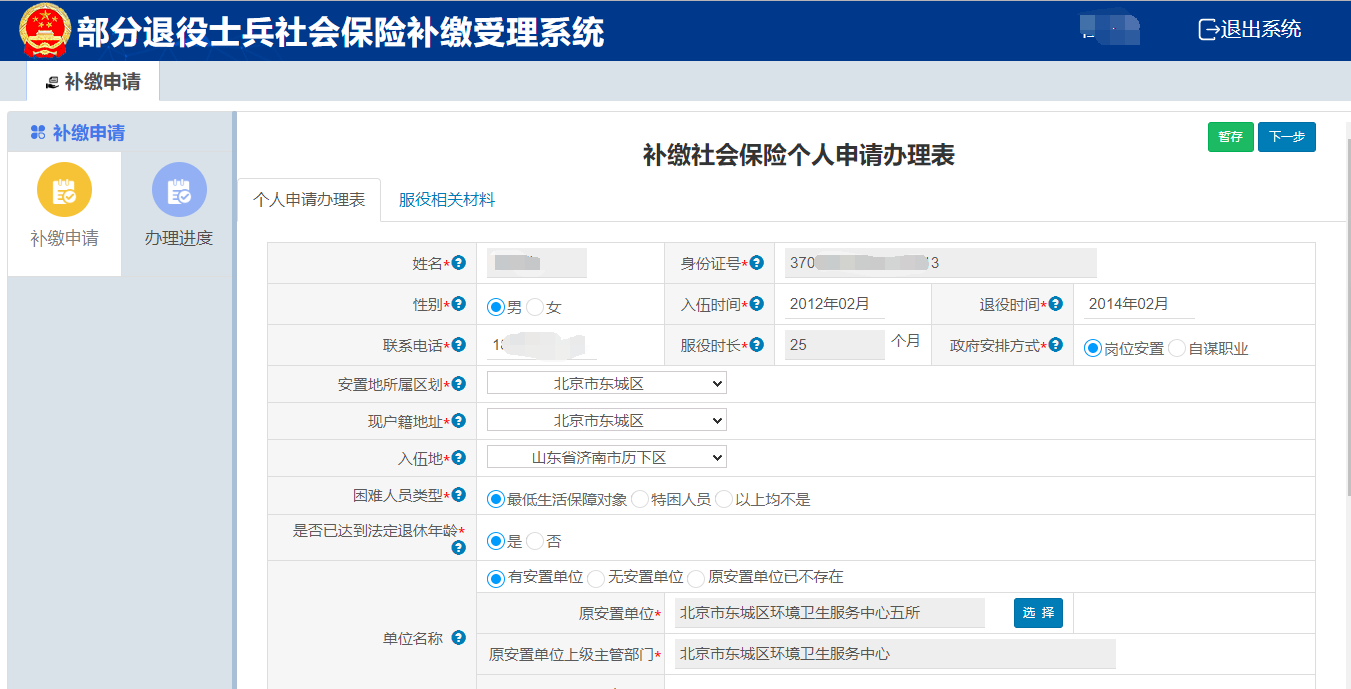This screenshot has width=1351, height=689.
Task: Open the 安置地所属区划 dropdown
Action: pyautogui.click(x=607, y=383)
